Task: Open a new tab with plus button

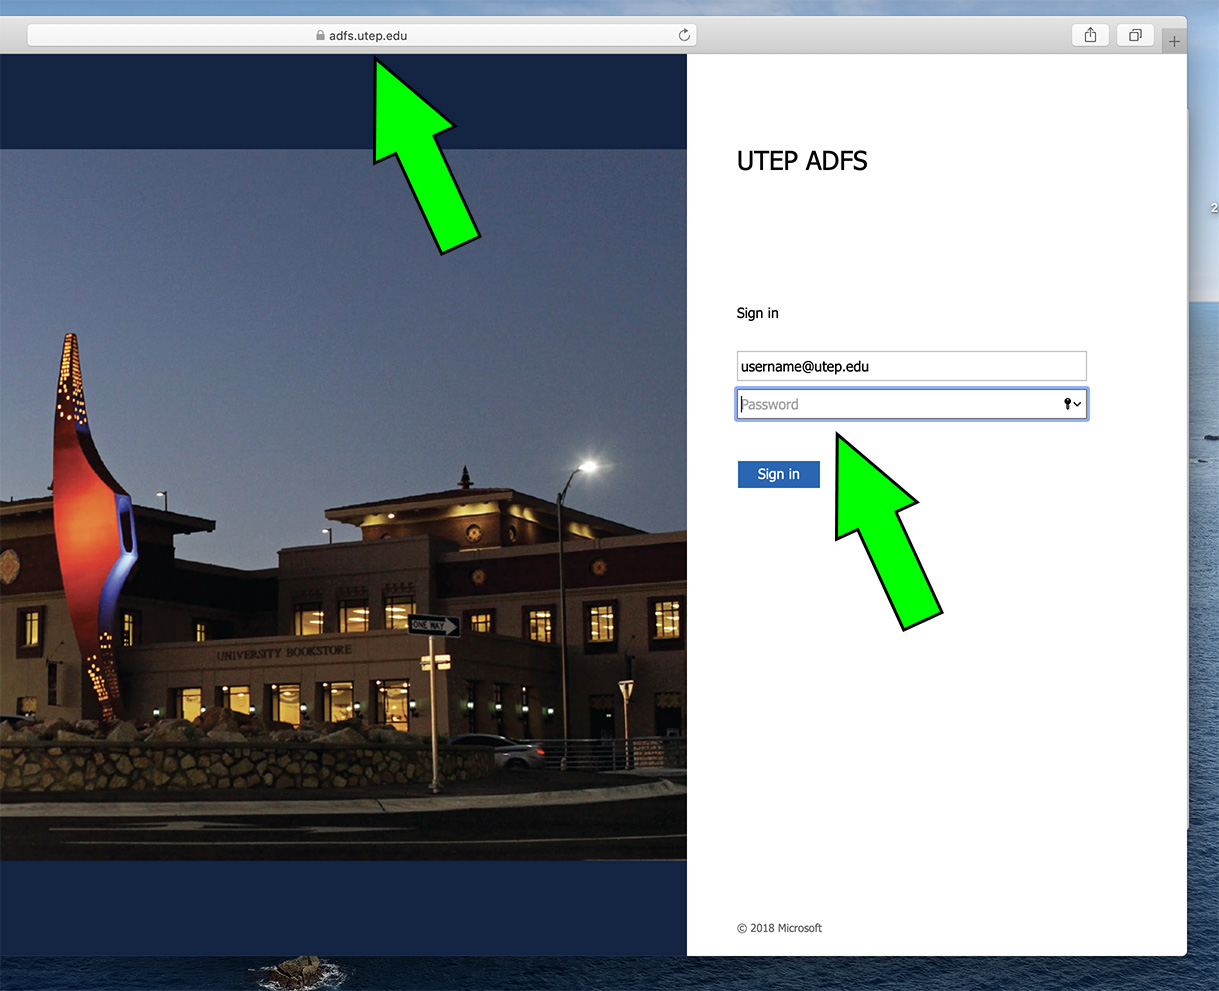Action: click(x=1174, y=41)
